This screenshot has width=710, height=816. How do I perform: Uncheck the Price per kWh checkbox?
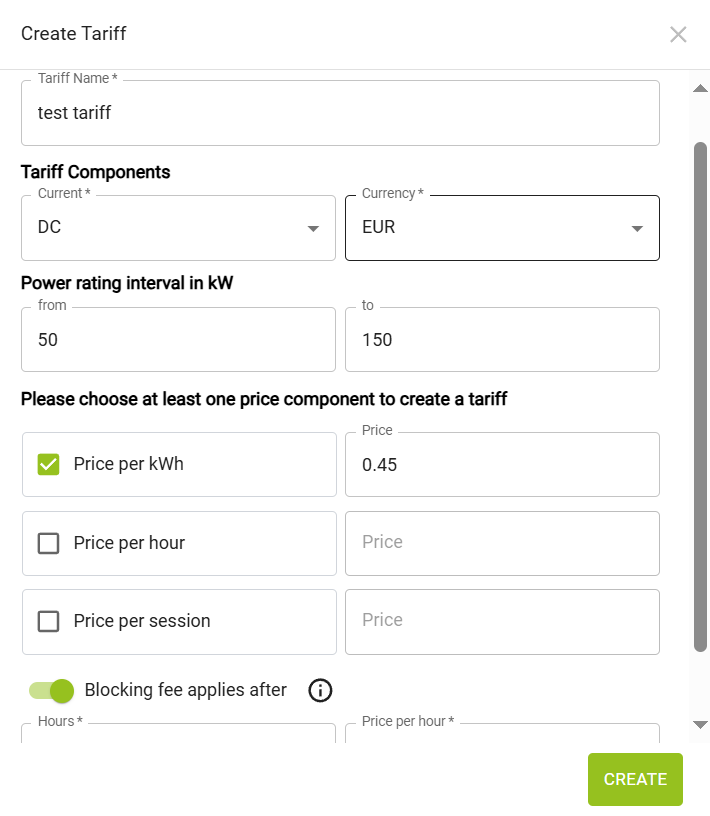[48, 464]
